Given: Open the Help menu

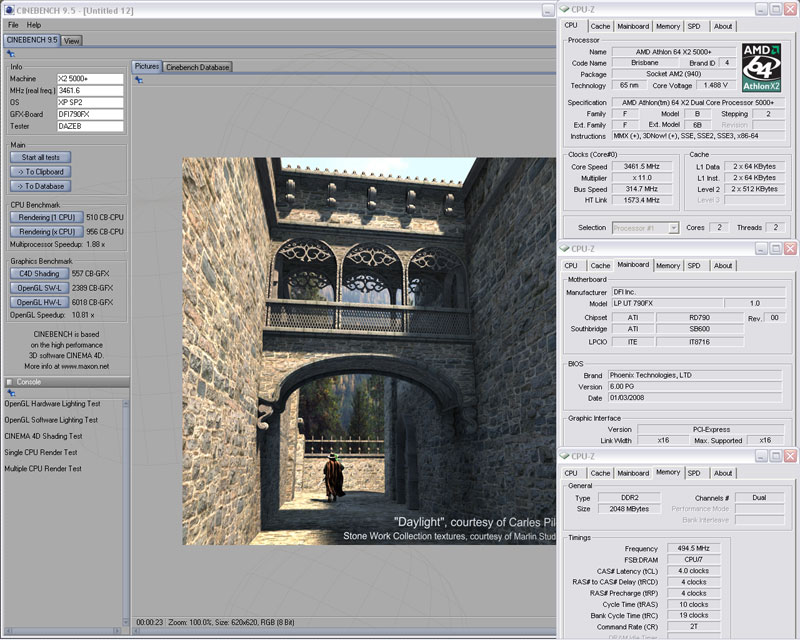Looking at the screenshot, I should 34,24.
